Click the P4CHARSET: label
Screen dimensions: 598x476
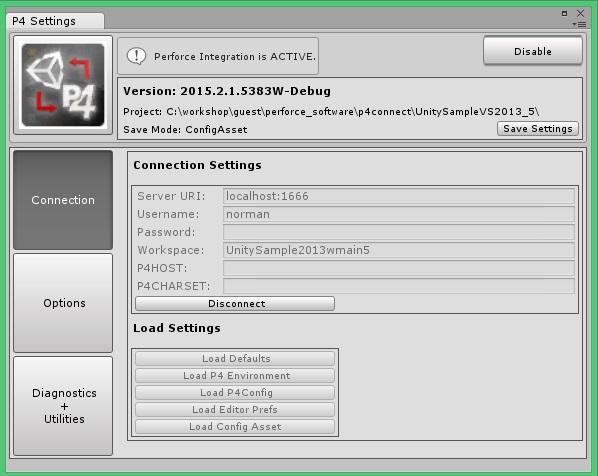tap(174, 286)
